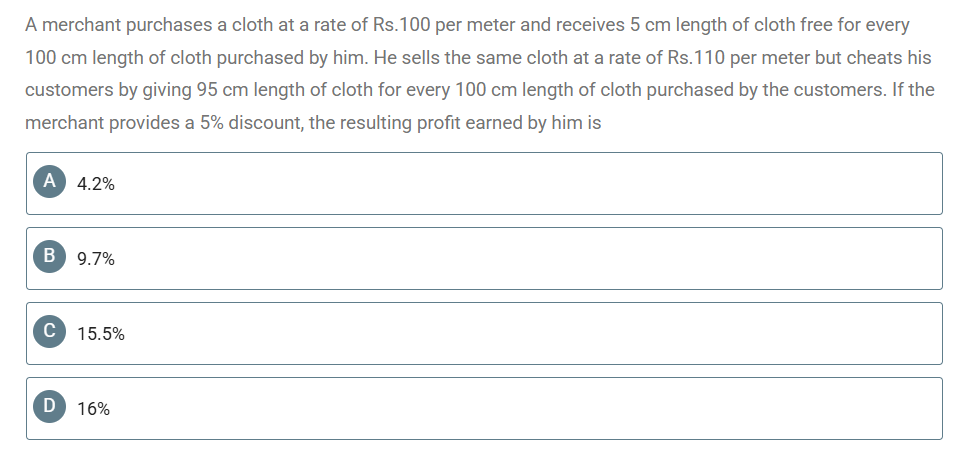Click the circled B option badge
966x467 pixels.
point(49,256)
